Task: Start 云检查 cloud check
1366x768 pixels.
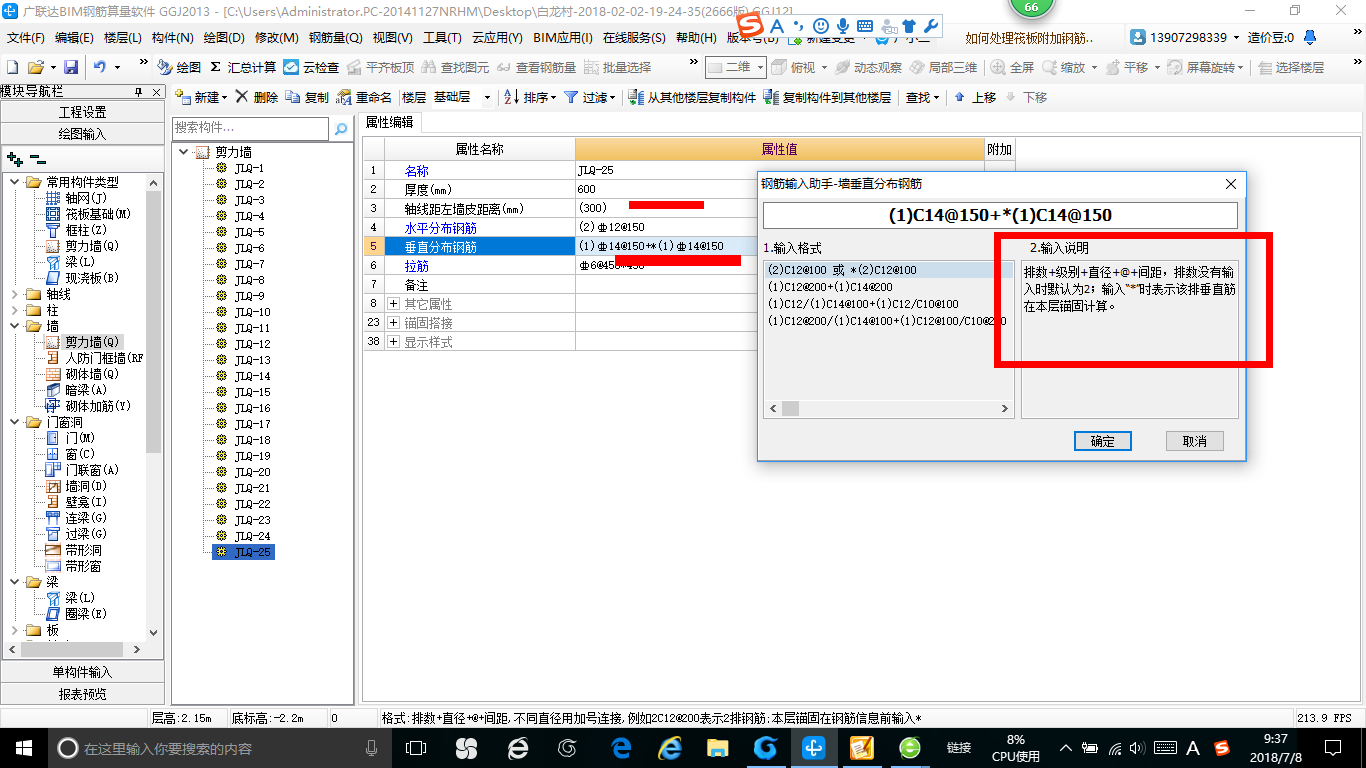Action: click(x=311, y=67)
